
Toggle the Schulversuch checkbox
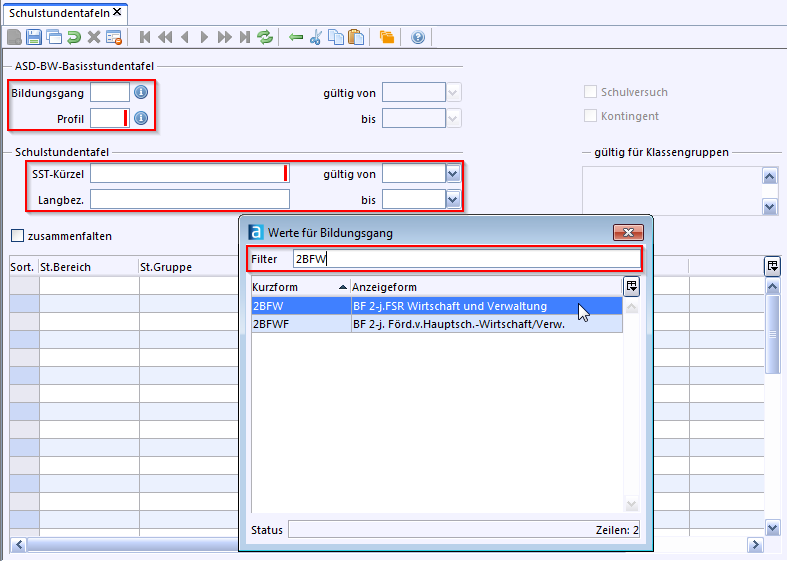(590, 92)
